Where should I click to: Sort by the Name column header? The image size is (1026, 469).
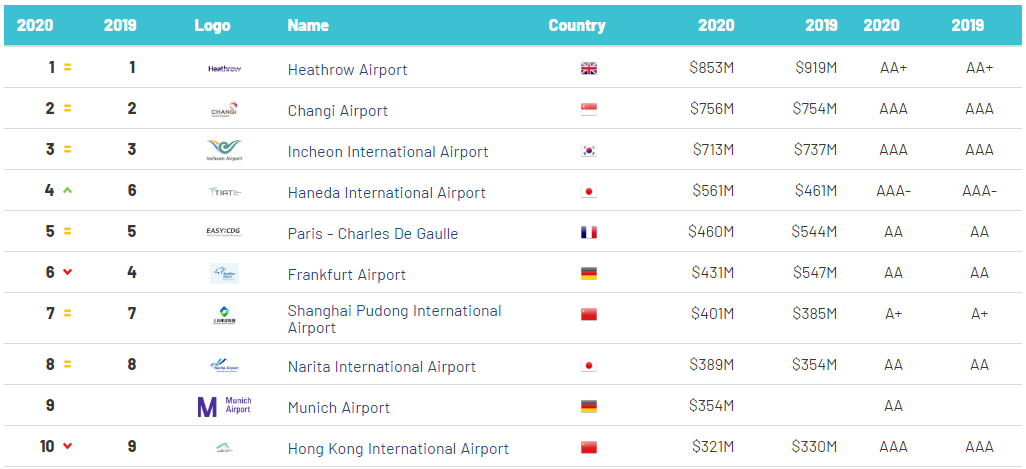308,26
